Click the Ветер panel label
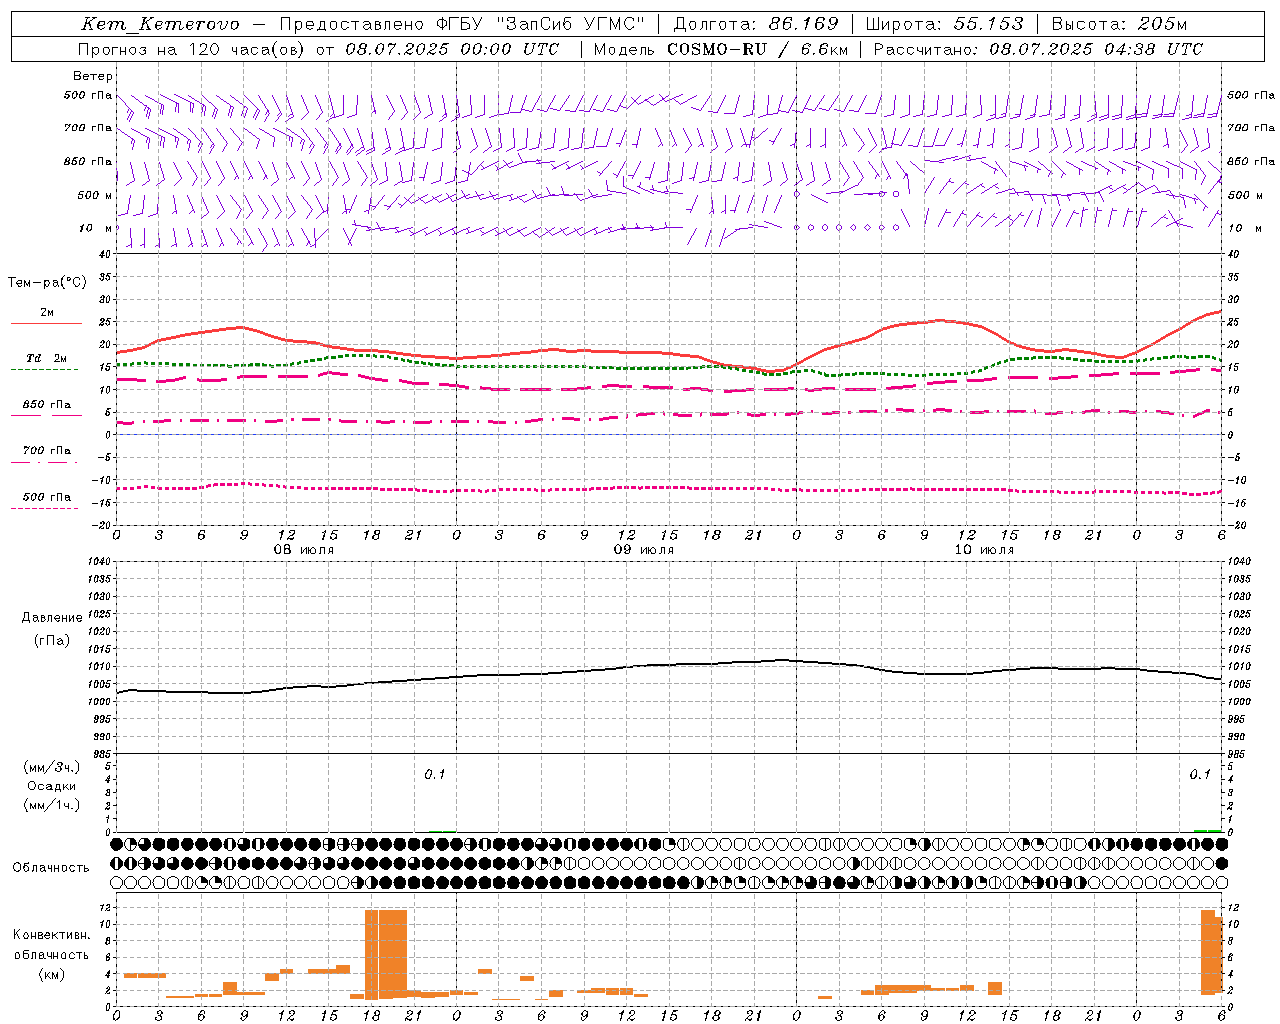1280x1024 pixels. pyautogui.click(x=93, y=76)
